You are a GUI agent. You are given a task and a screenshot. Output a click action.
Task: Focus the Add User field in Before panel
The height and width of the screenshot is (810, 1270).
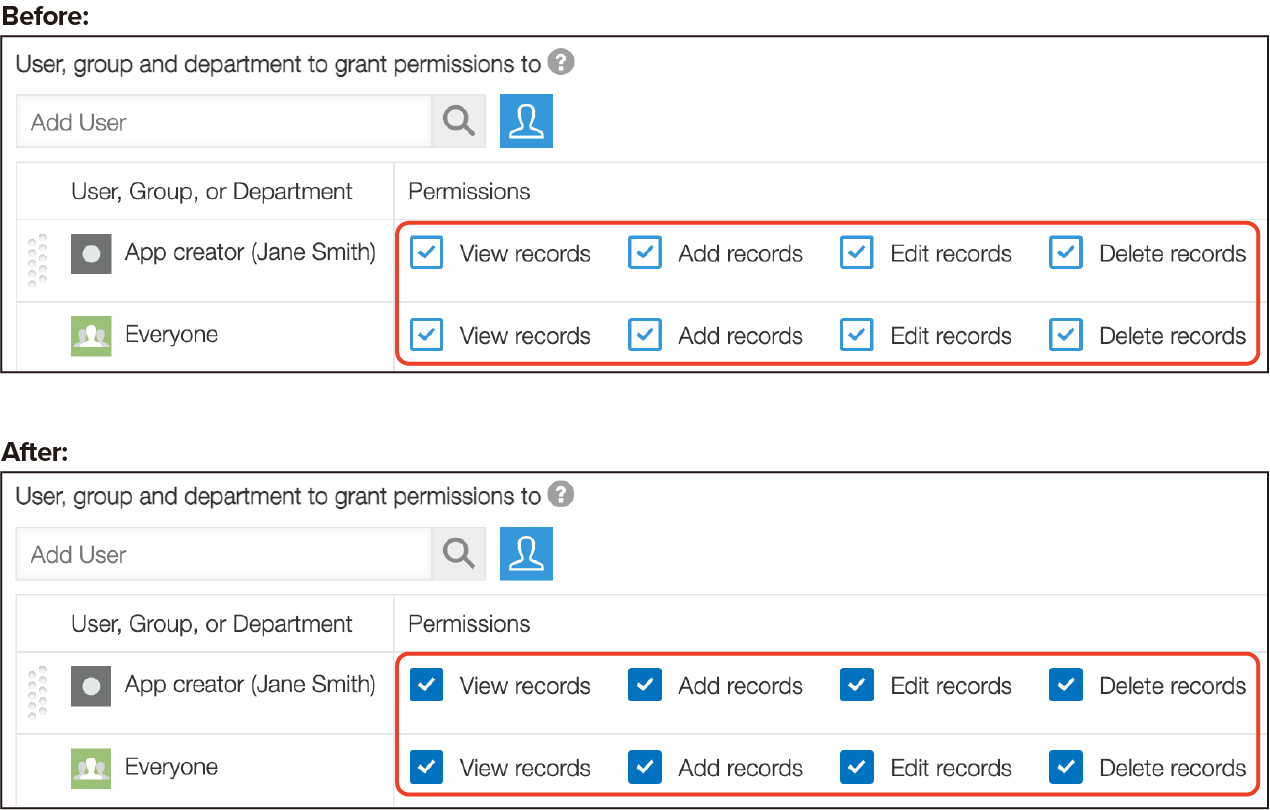[x=223, y=122]
